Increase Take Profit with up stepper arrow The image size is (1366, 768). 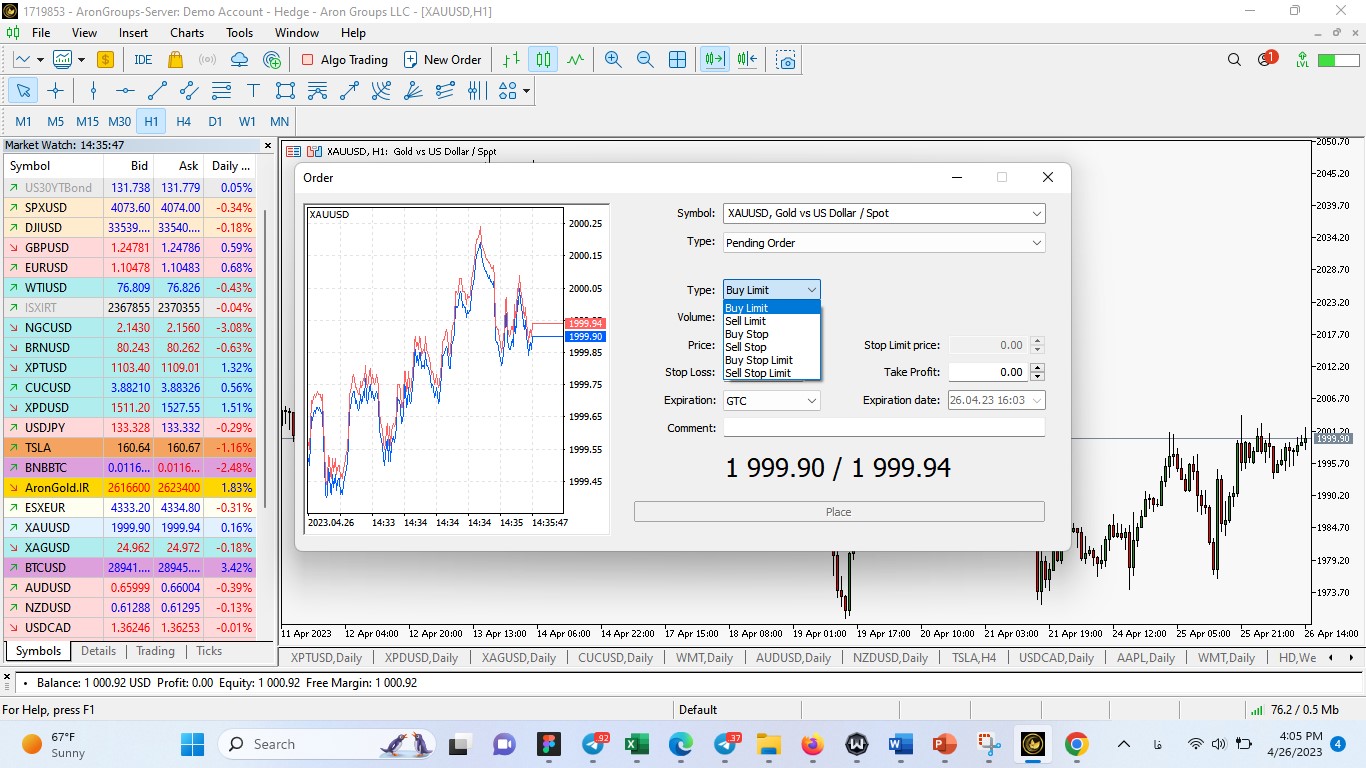point(1037,368)
